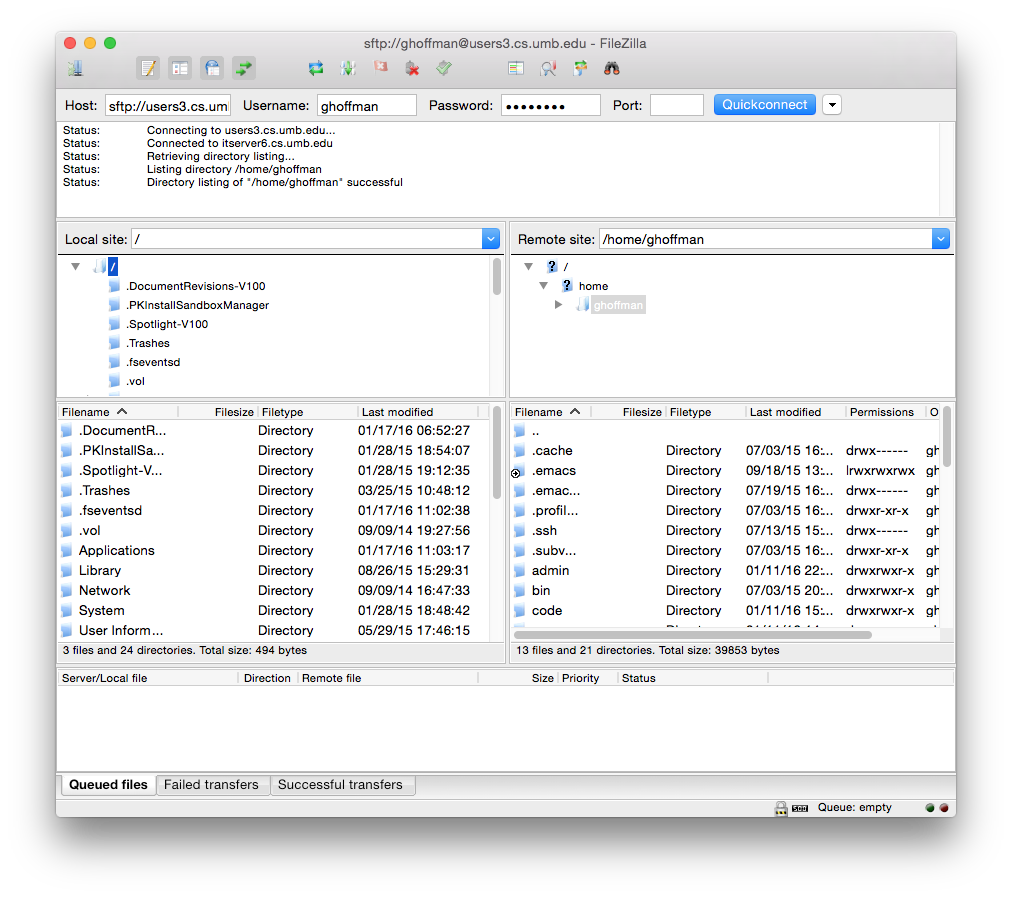This screenshot has height=897, width=1012.
Task: Select .Spotlight-V100 in local tree
Action: (167, 324)
